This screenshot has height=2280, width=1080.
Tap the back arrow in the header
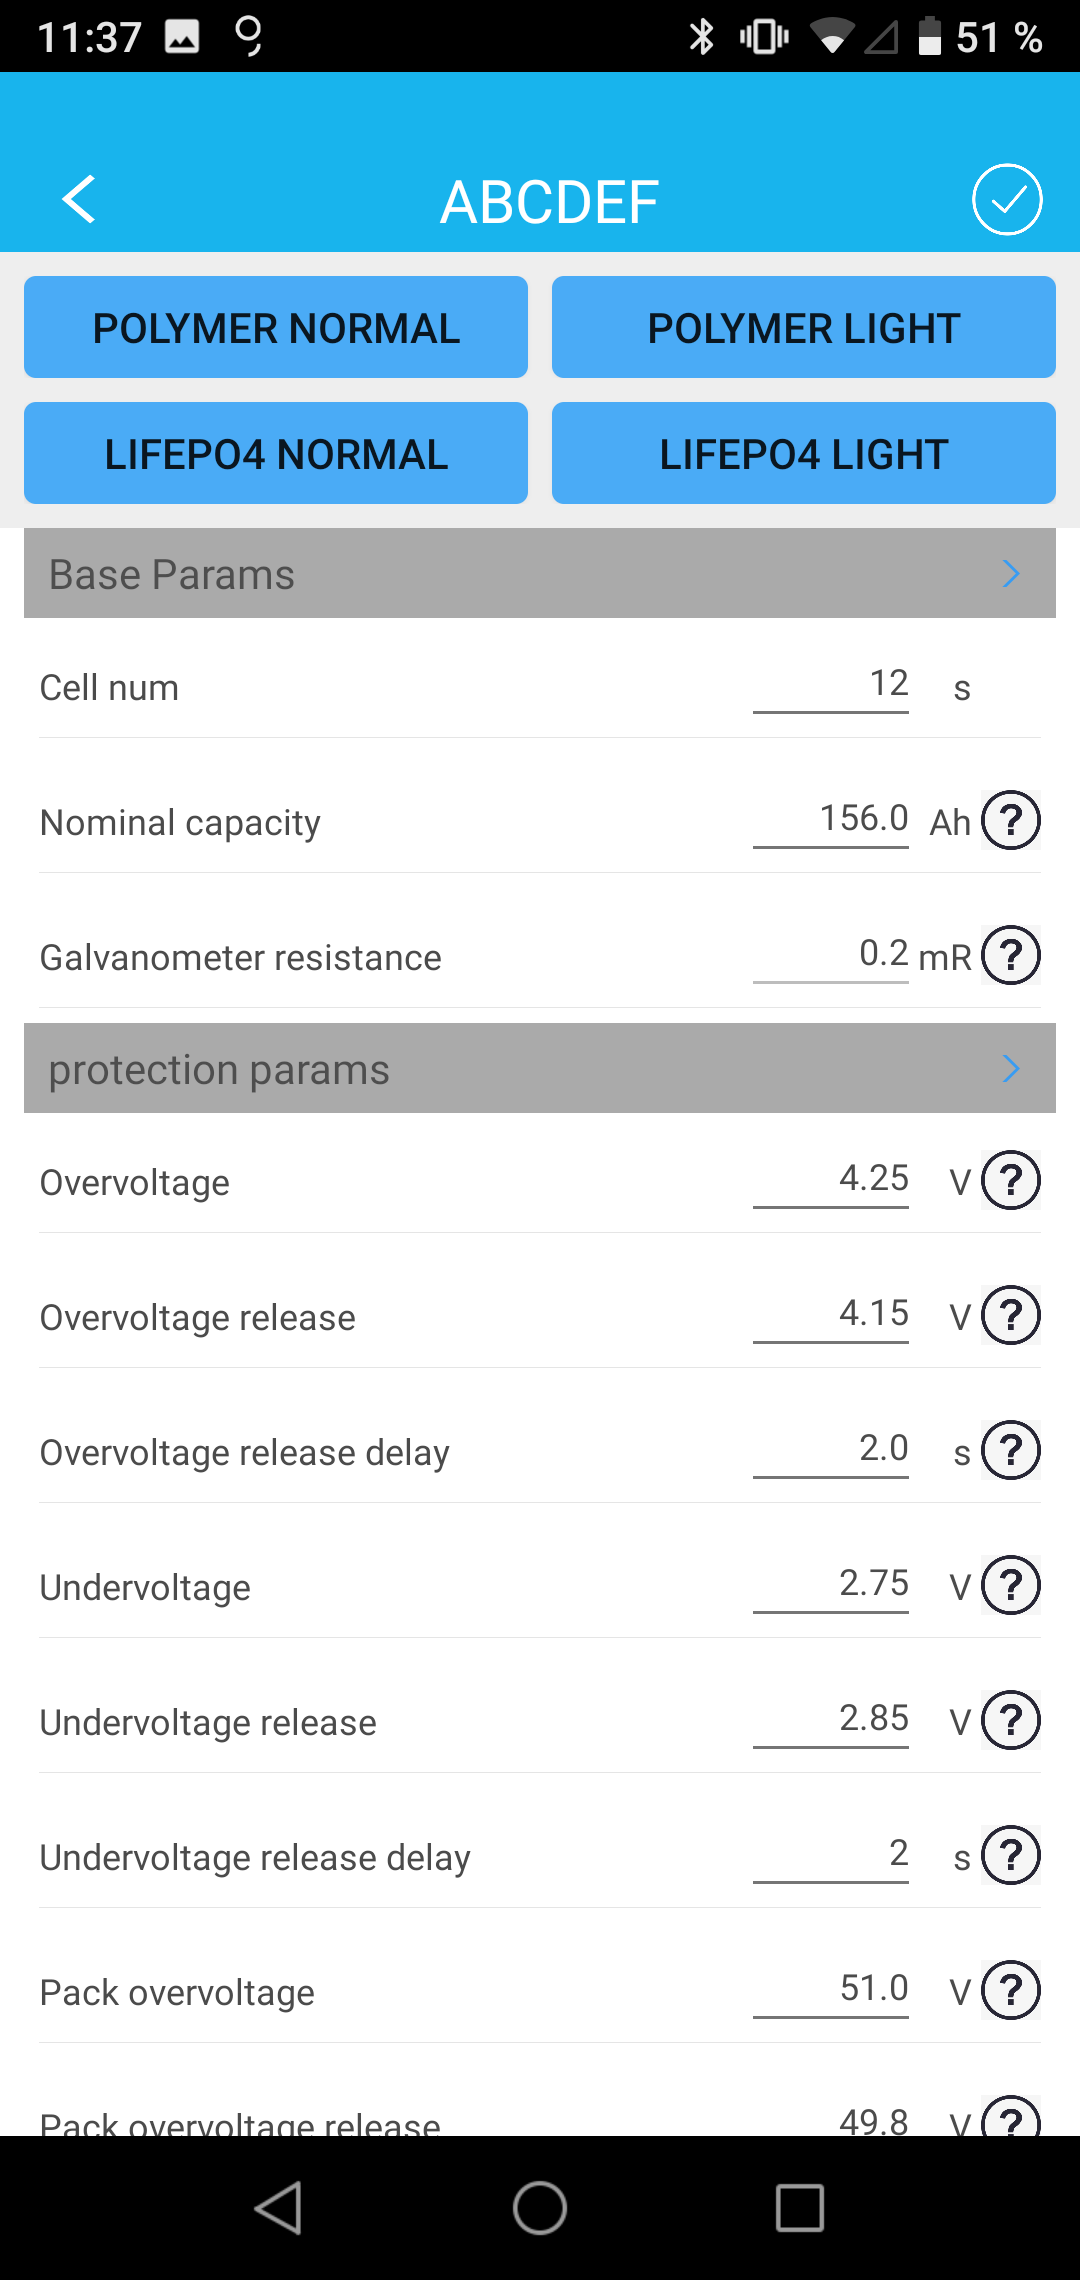(x=79, y=200)
